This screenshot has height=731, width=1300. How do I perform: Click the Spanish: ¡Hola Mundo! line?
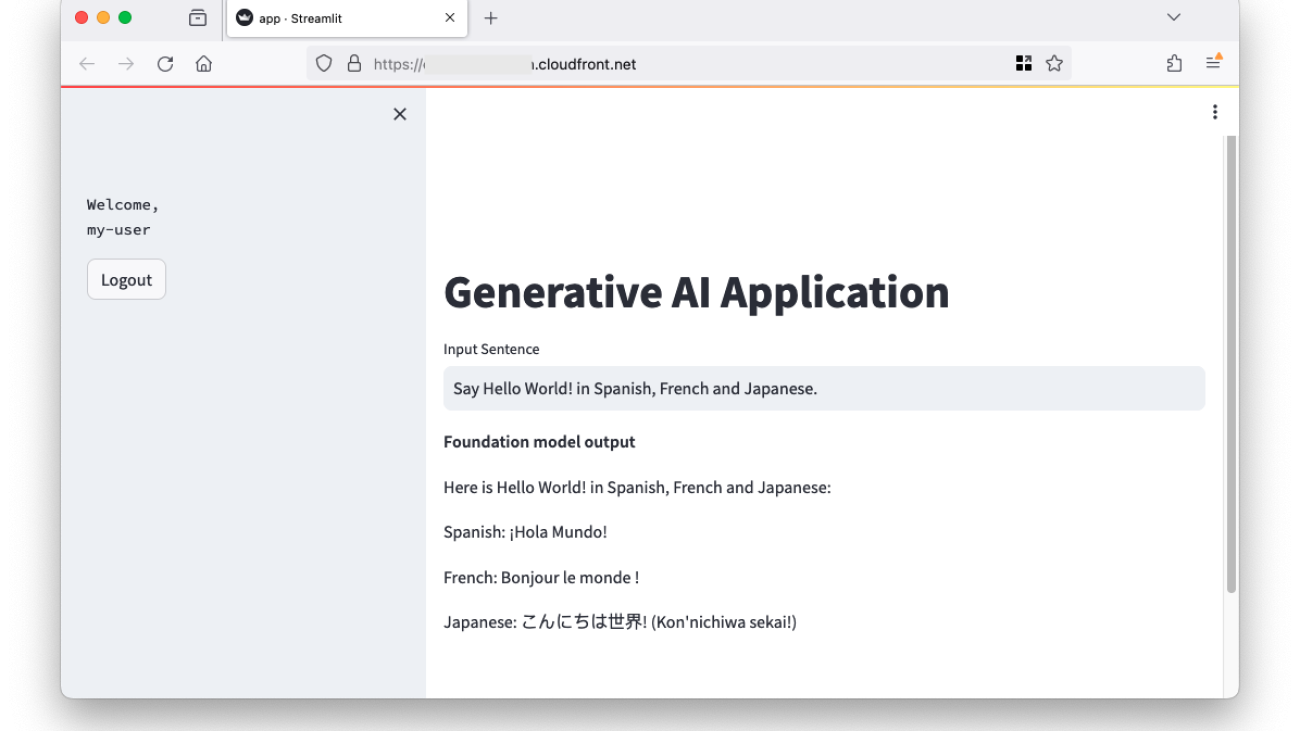[x=525, y=532]
